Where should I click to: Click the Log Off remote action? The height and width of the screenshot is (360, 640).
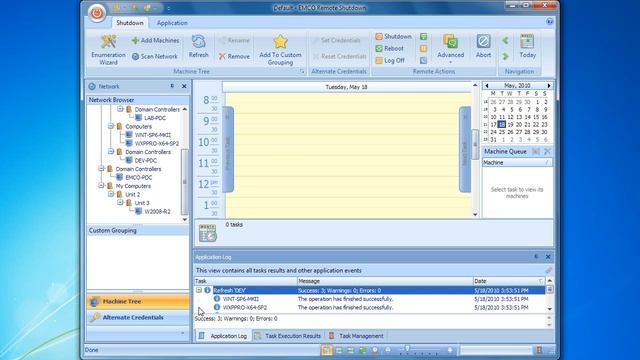click(x=390, y=60)
